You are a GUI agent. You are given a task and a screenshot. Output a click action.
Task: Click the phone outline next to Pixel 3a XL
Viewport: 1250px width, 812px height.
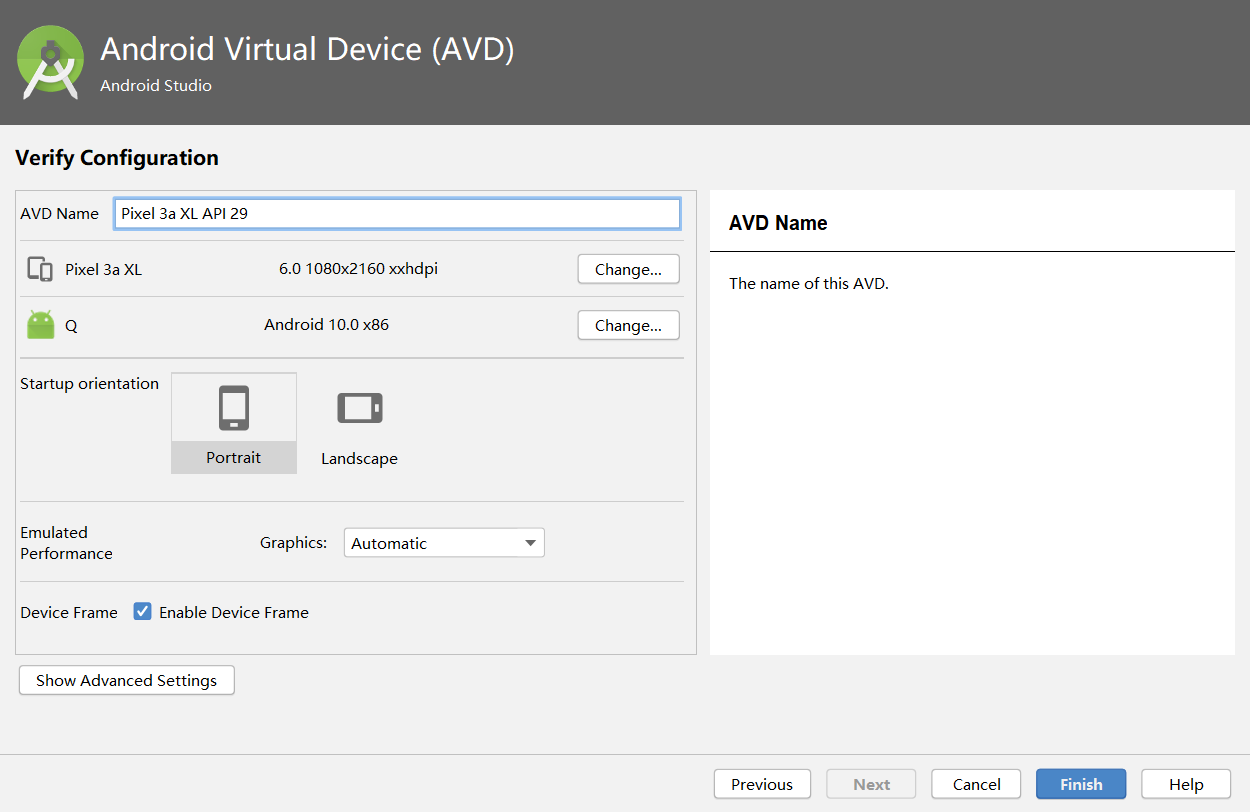tap(42, 268)
